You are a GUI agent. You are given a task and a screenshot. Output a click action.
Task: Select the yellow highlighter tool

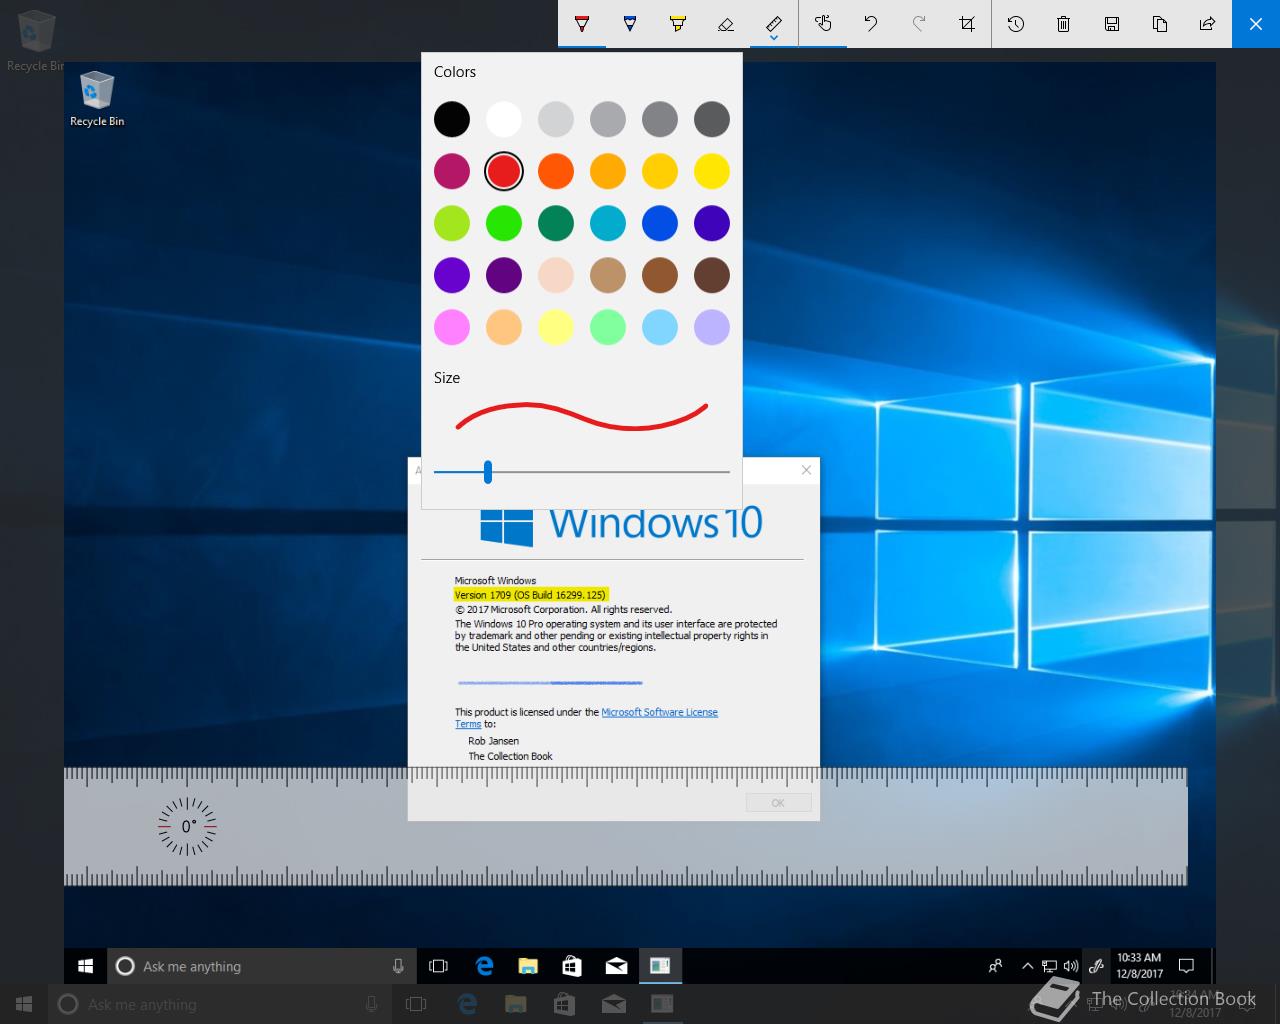pyautogui.click(x=678, y=24)
